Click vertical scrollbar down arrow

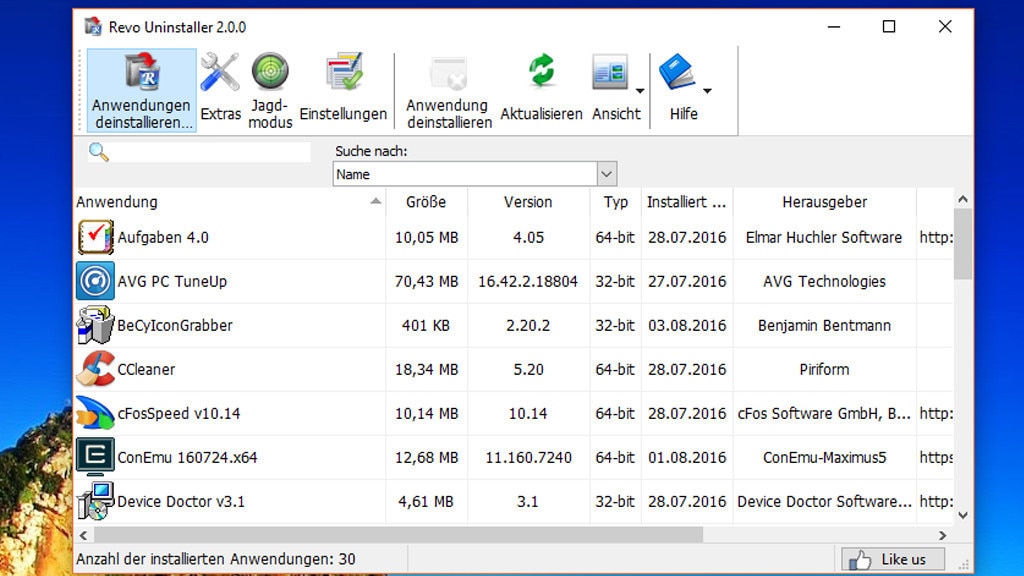[x=963, y=515]
